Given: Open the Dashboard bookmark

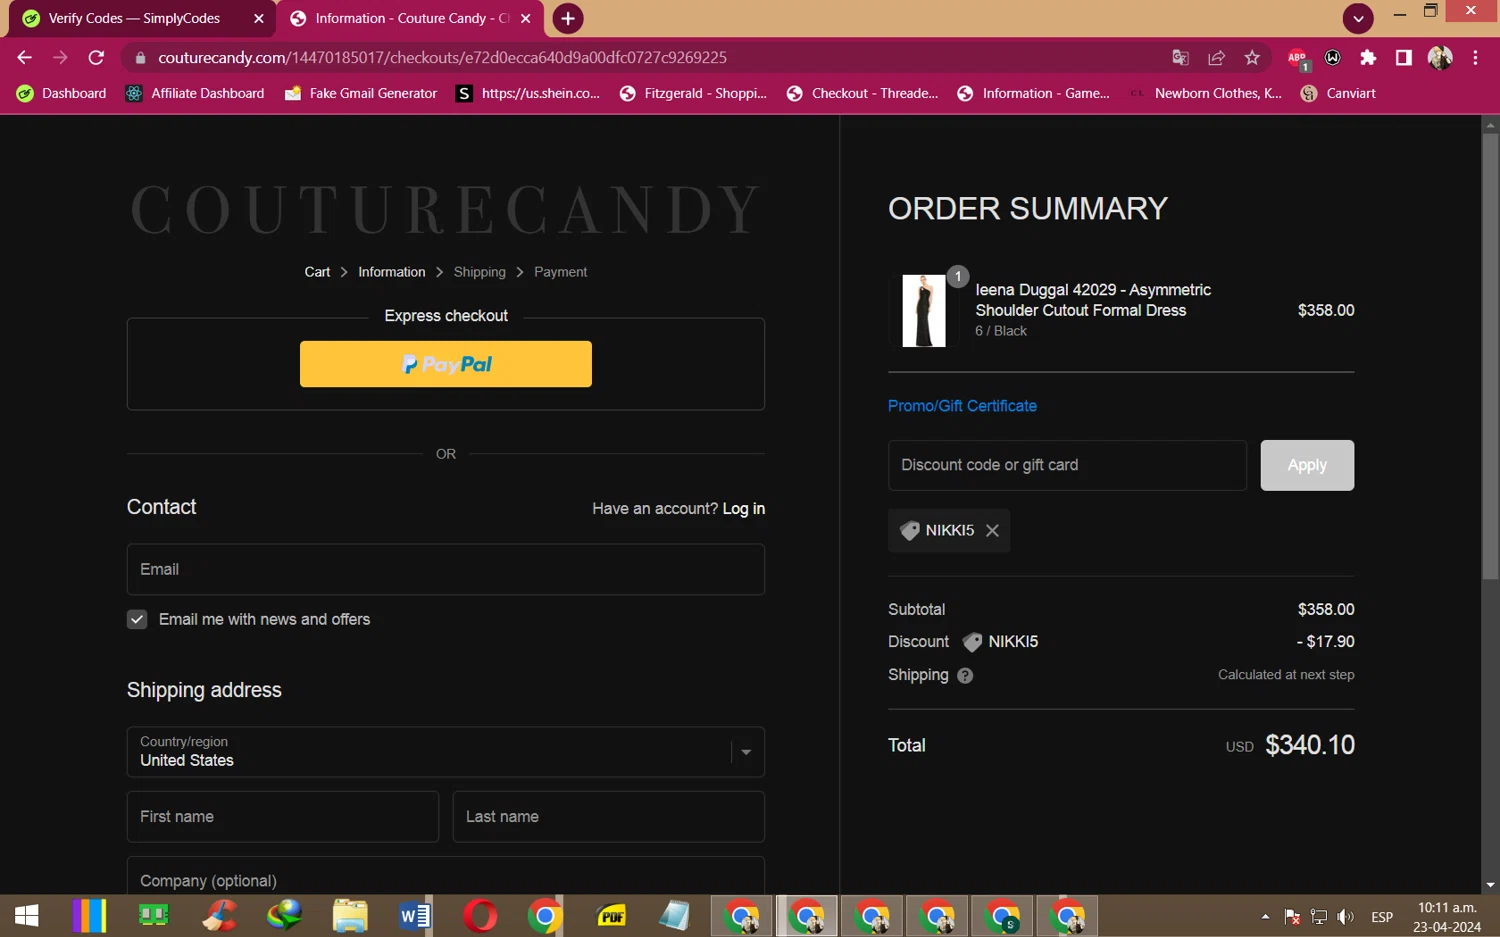Looking at the screenshot, I should (62, 93).
